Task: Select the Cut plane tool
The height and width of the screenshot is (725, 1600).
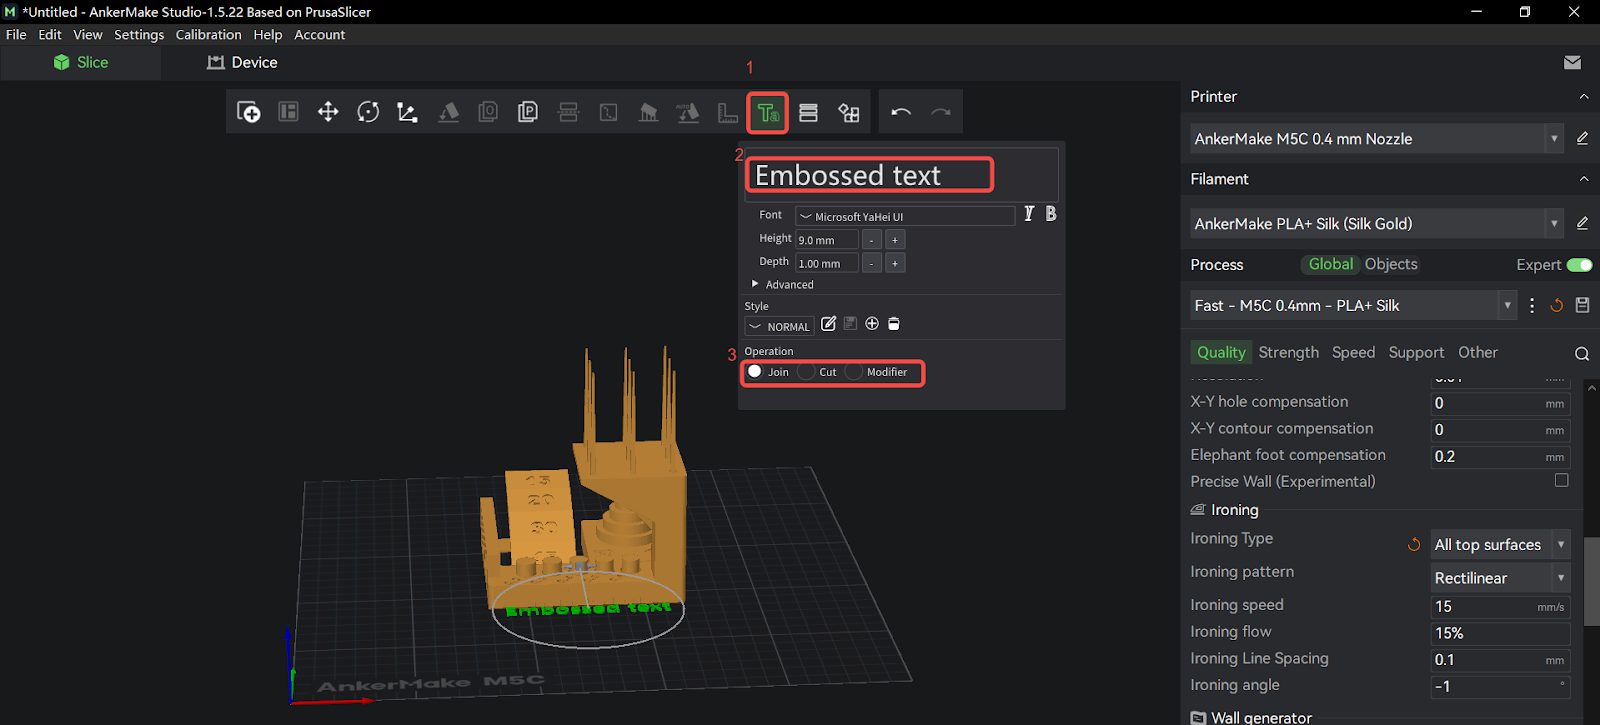Action: (x=568, y=112)
